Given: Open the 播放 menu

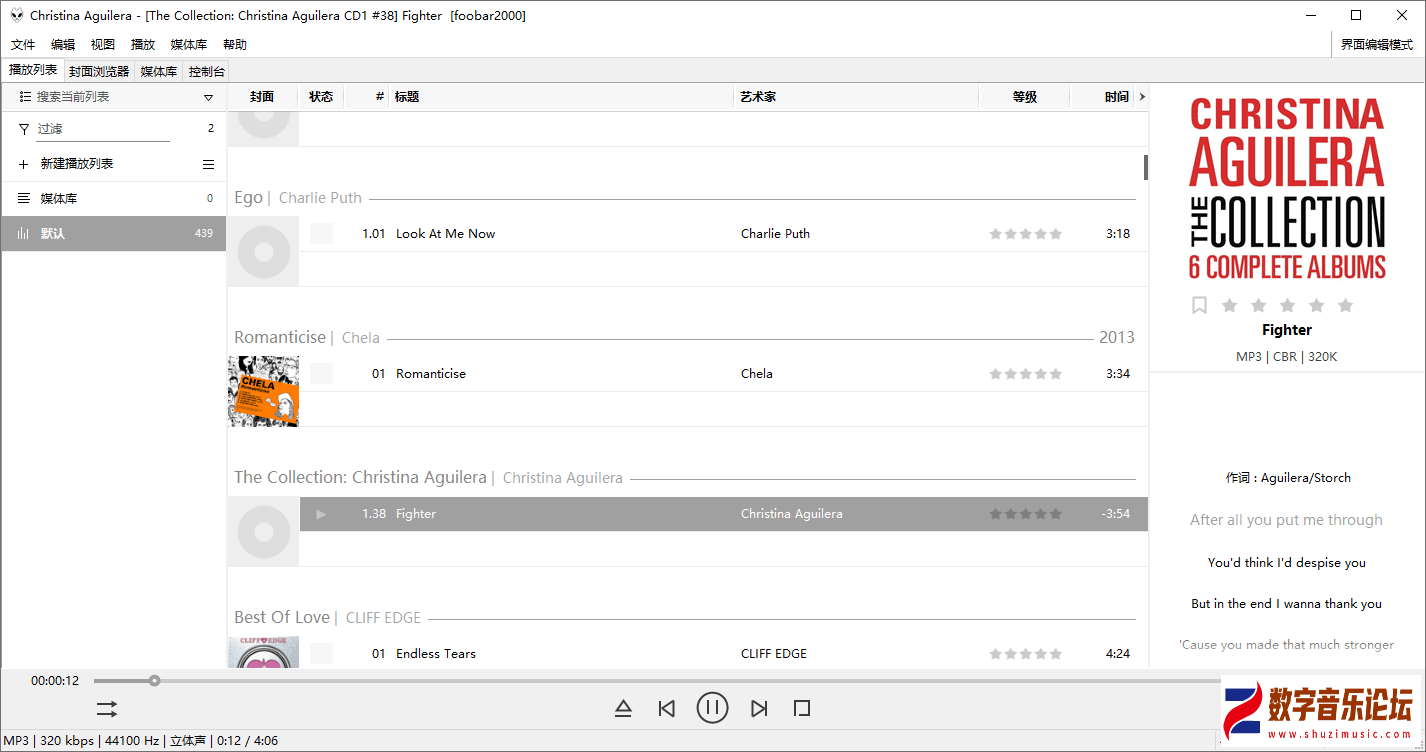Looking at the screenshot, I should click(143, 45).
